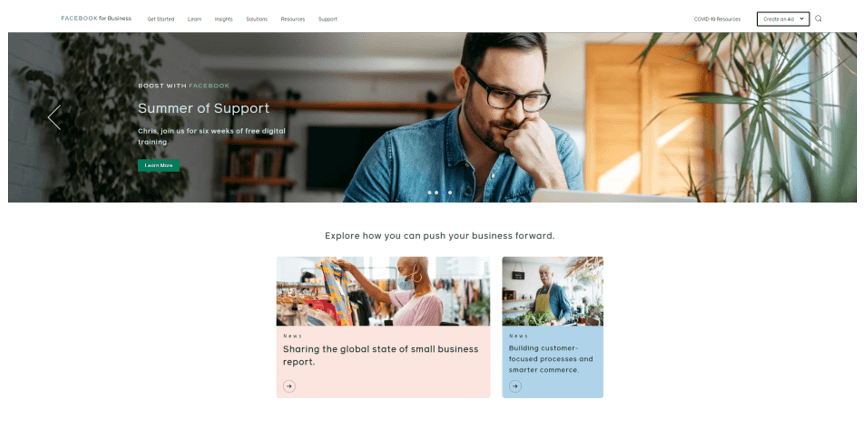Select the fourth carousel dot
The height and width of the screenshot is (427, 868).
(450, 193)
